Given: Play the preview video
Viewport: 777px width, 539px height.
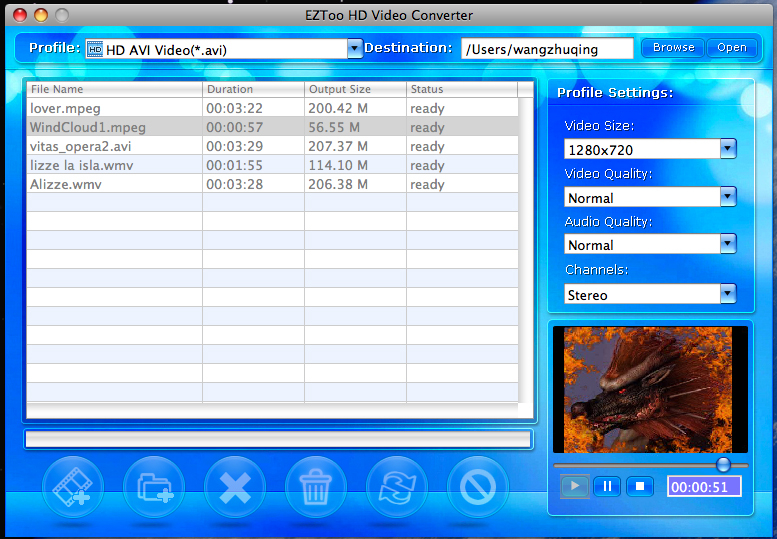Looking at the screenshot, I should tap(575, 486).
